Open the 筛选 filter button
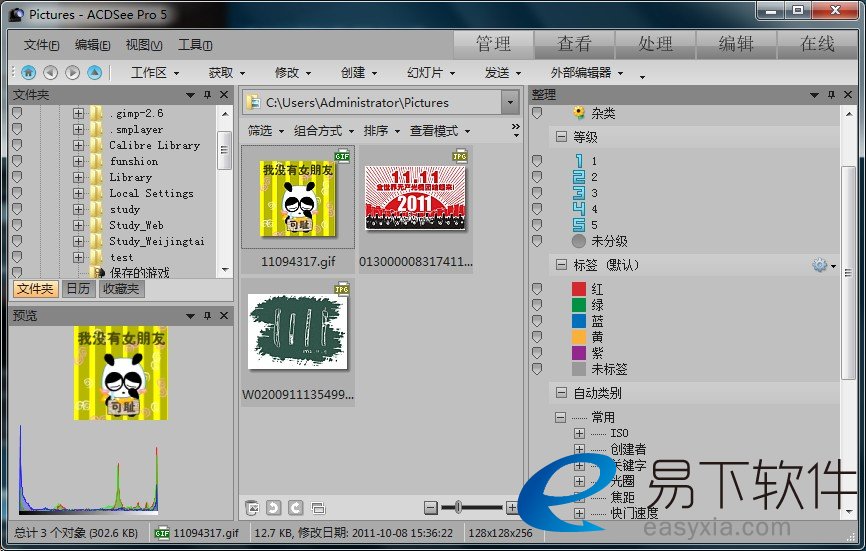866x551 pixels. (265, 131)
